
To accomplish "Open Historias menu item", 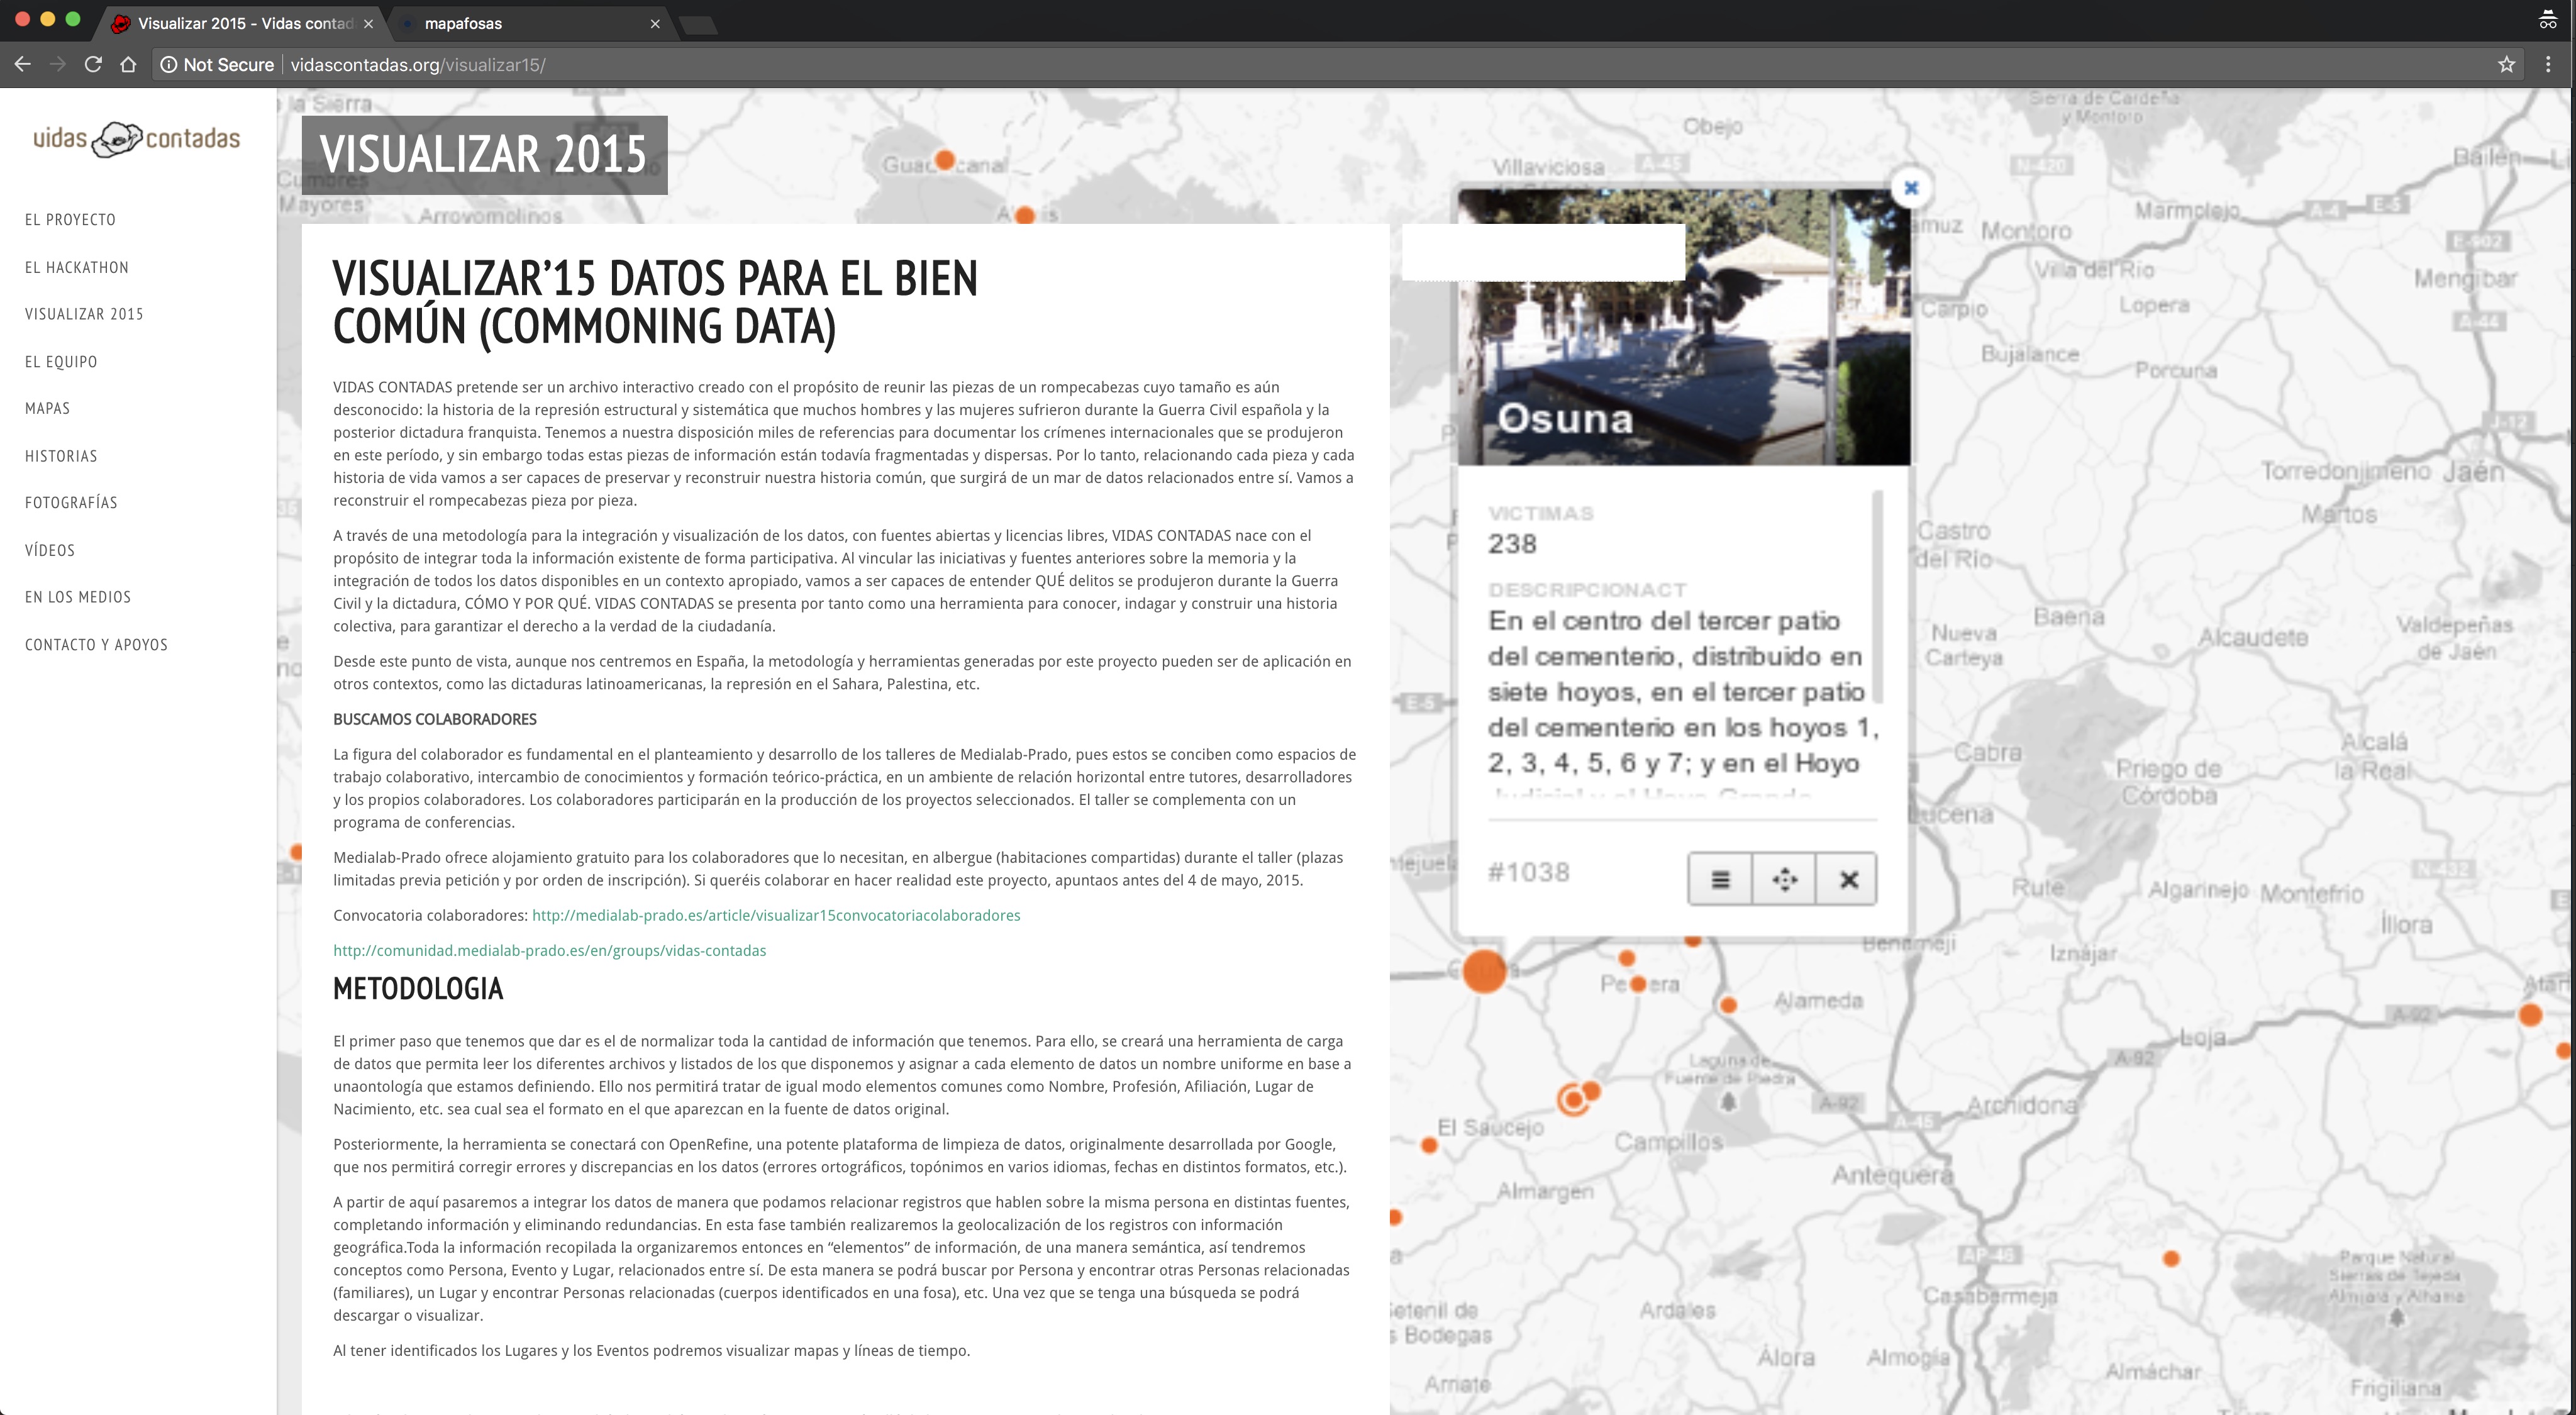I will pos(61,456).
